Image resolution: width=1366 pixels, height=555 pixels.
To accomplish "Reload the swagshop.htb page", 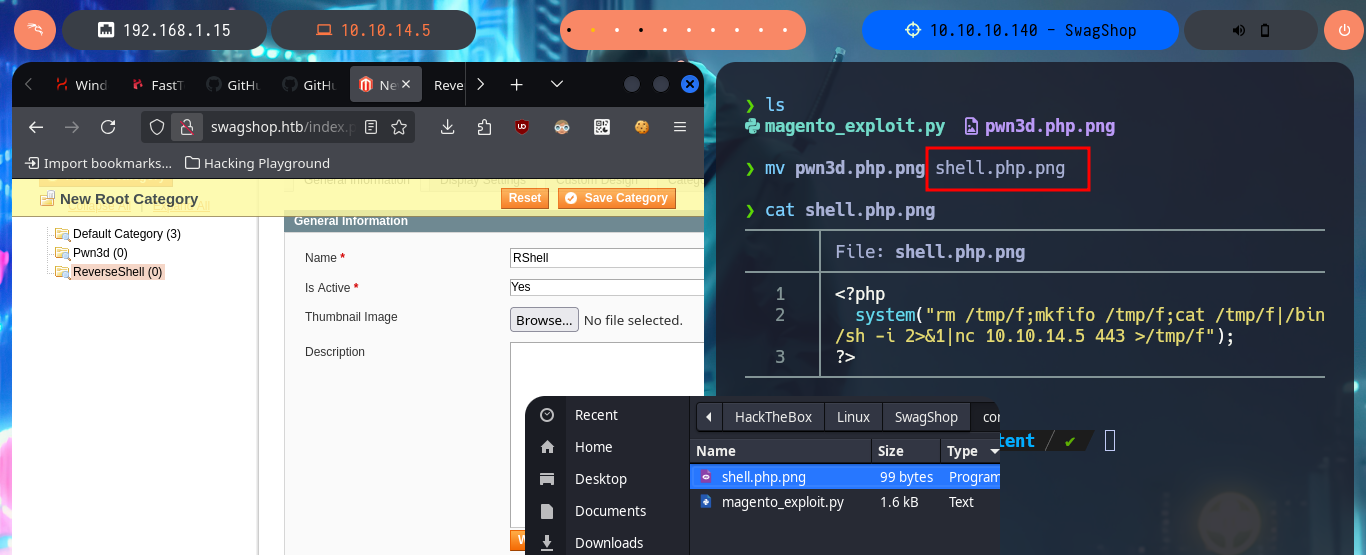I will coord(108,127).
